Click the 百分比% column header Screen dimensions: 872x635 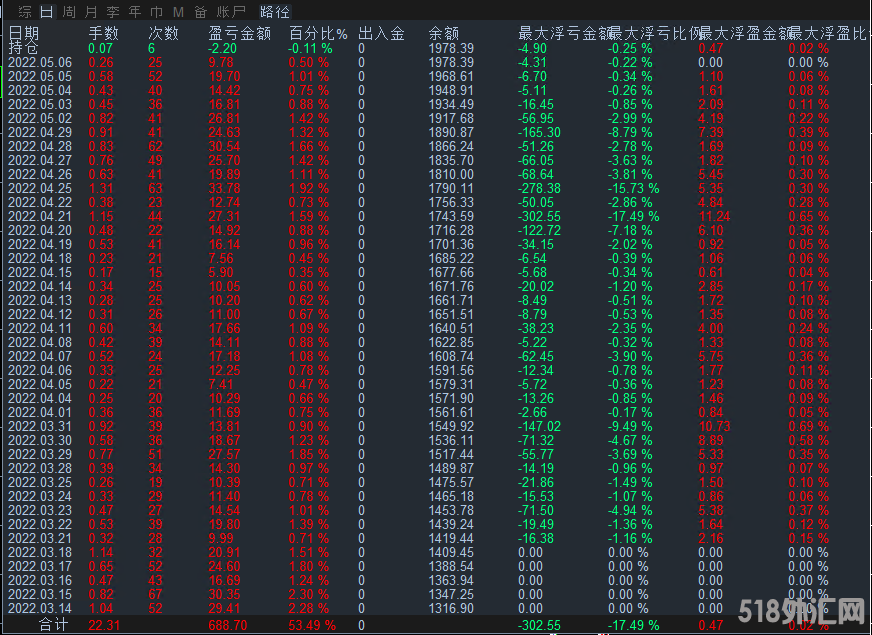coord(318,34)
